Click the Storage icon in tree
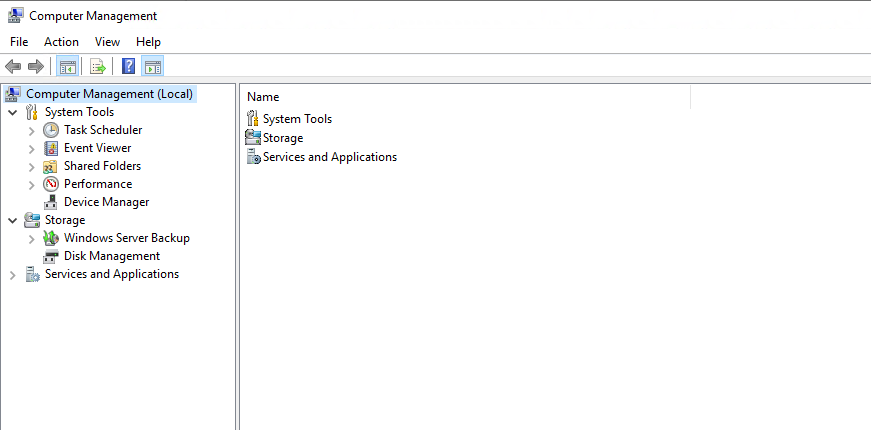The width and height of the screenshot is (871, 430). pos(32,220)
